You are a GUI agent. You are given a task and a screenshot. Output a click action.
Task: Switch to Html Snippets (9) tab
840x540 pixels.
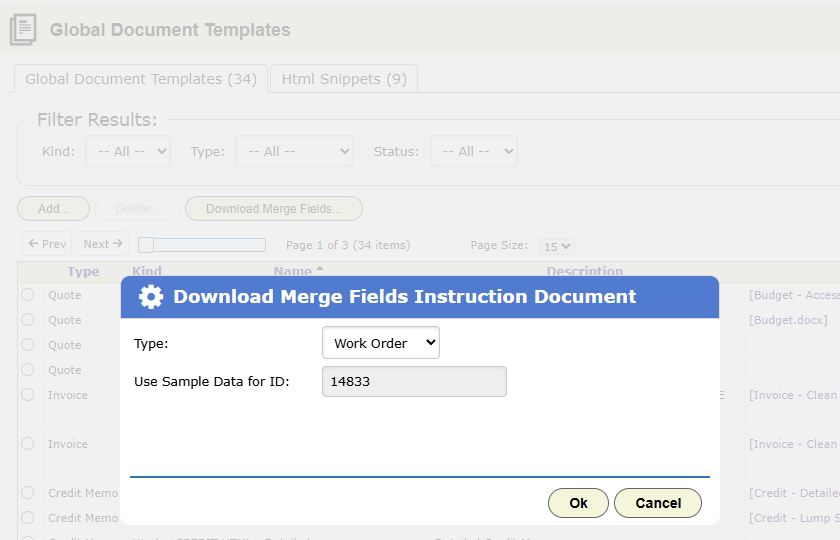click(344, 79)
